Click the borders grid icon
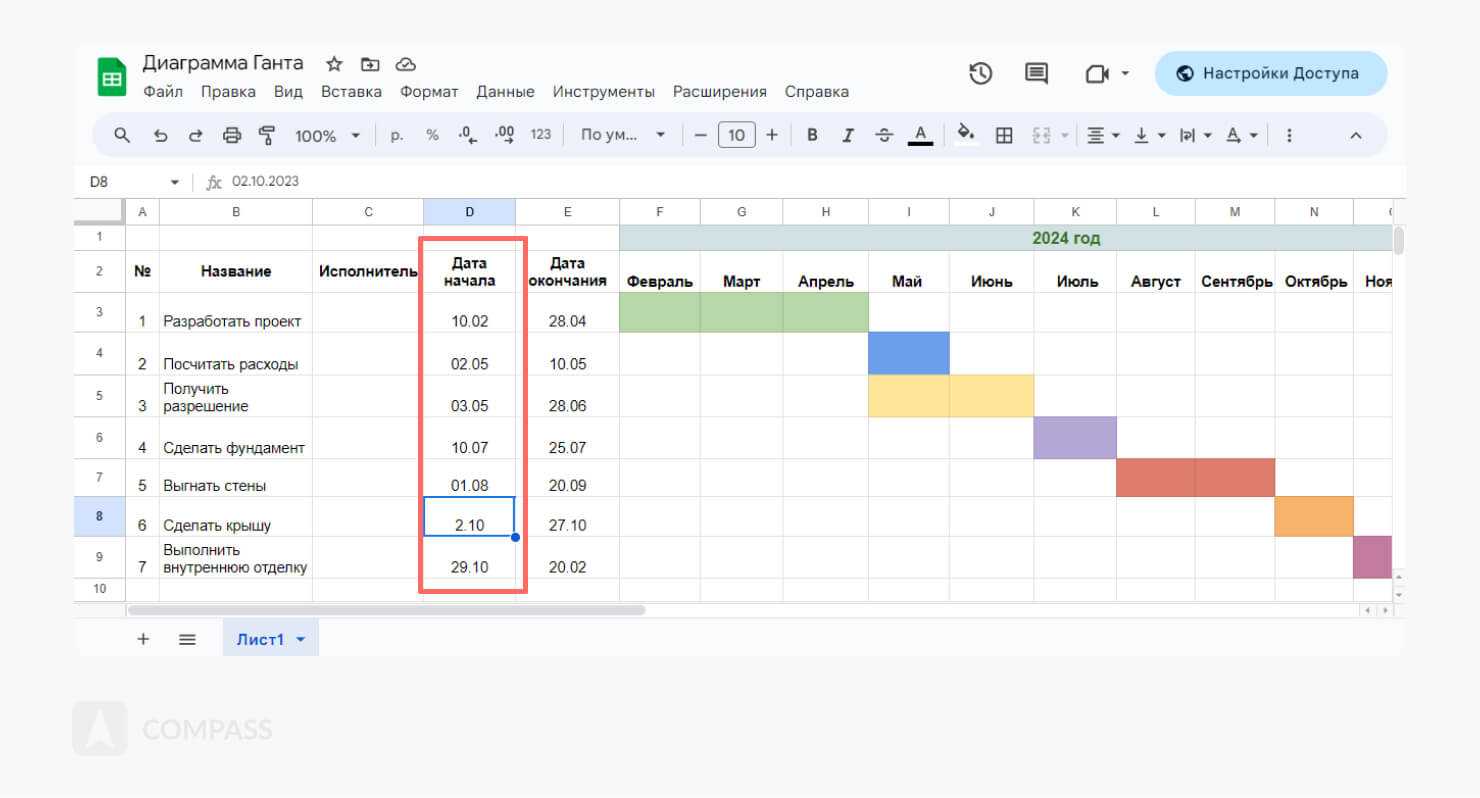This screenshot has width=1480, height=798. [x=1004, y=135]
